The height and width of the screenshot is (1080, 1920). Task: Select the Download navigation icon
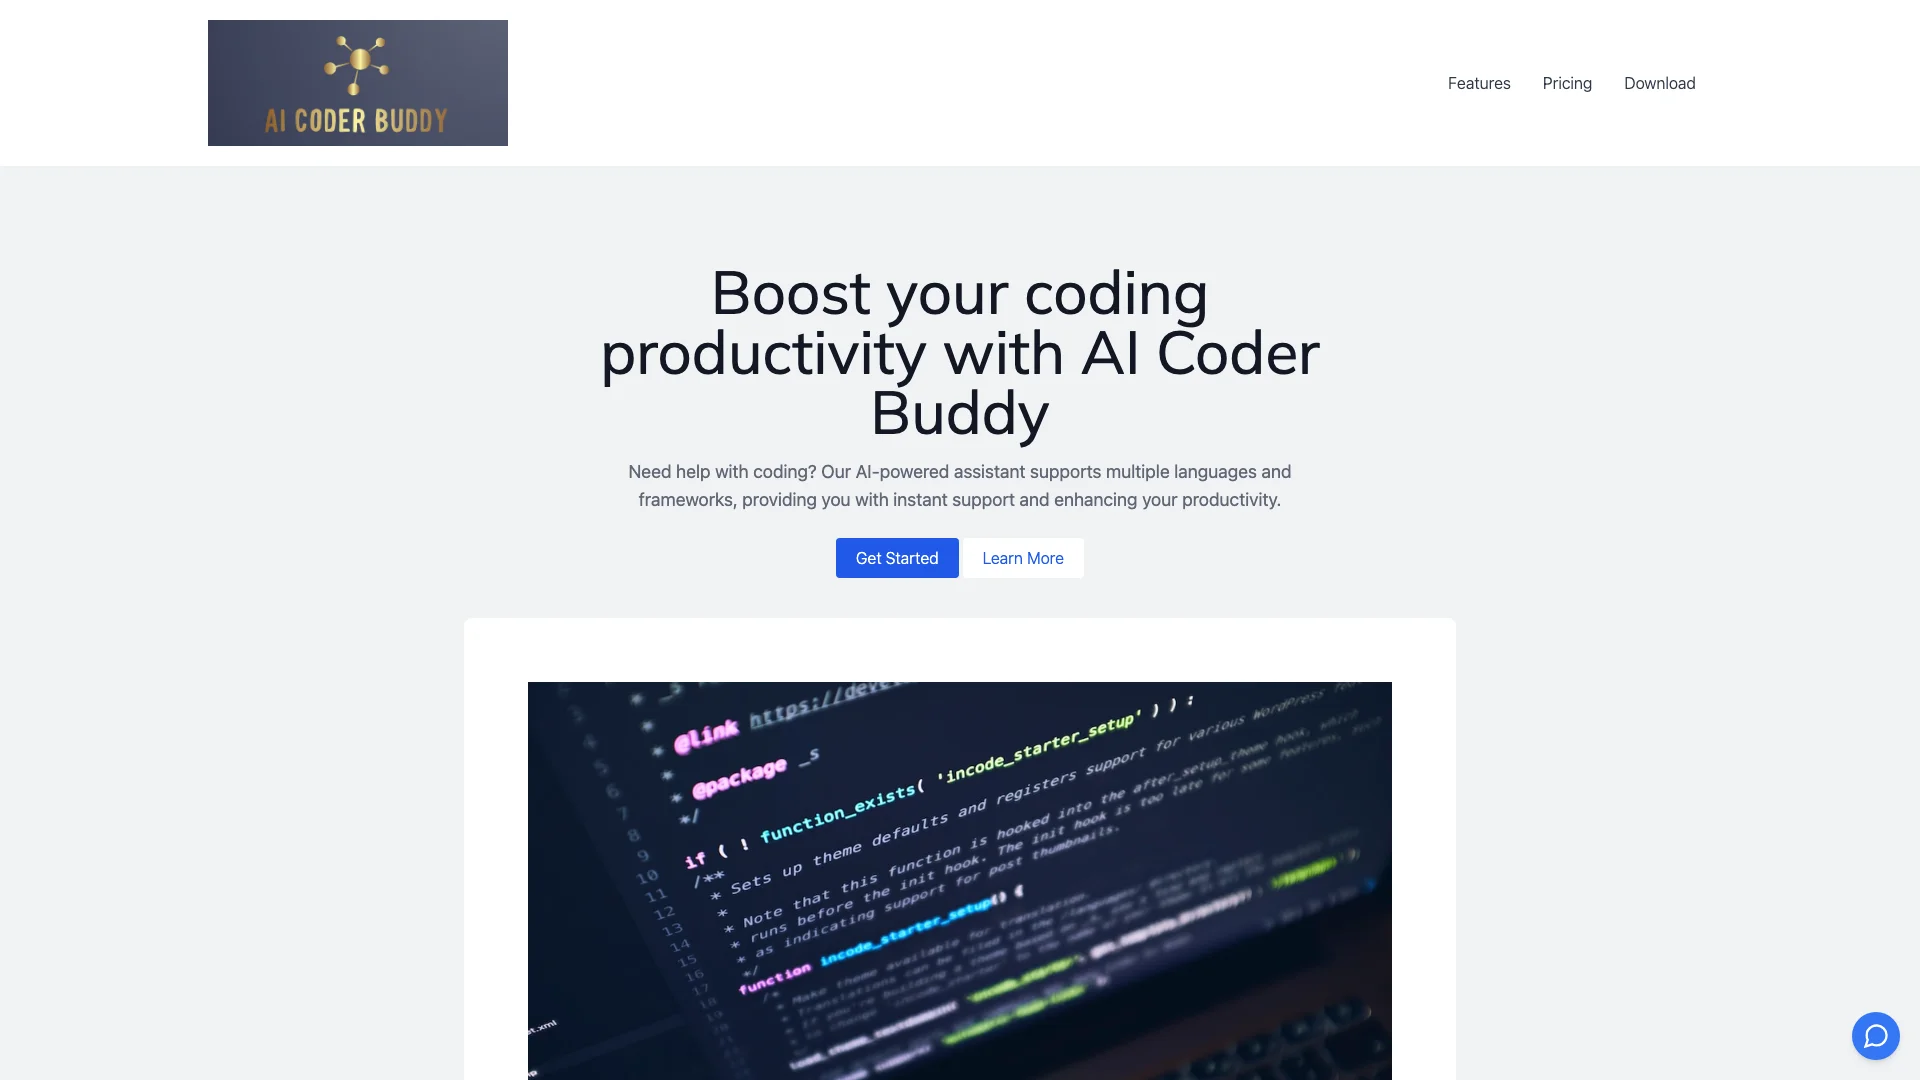(x=1659, y=82)
